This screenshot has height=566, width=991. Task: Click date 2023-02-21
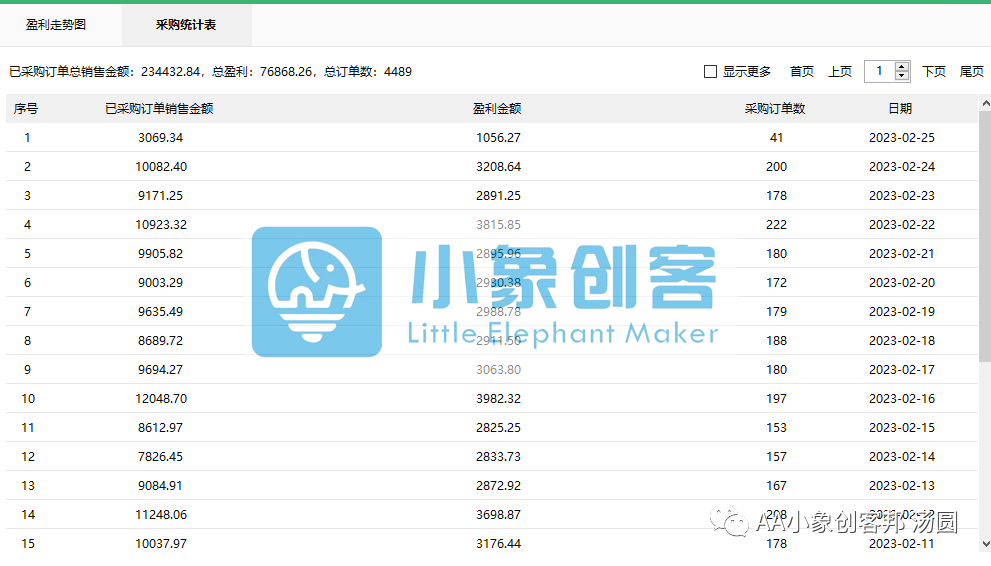click(x=901, y=254)
